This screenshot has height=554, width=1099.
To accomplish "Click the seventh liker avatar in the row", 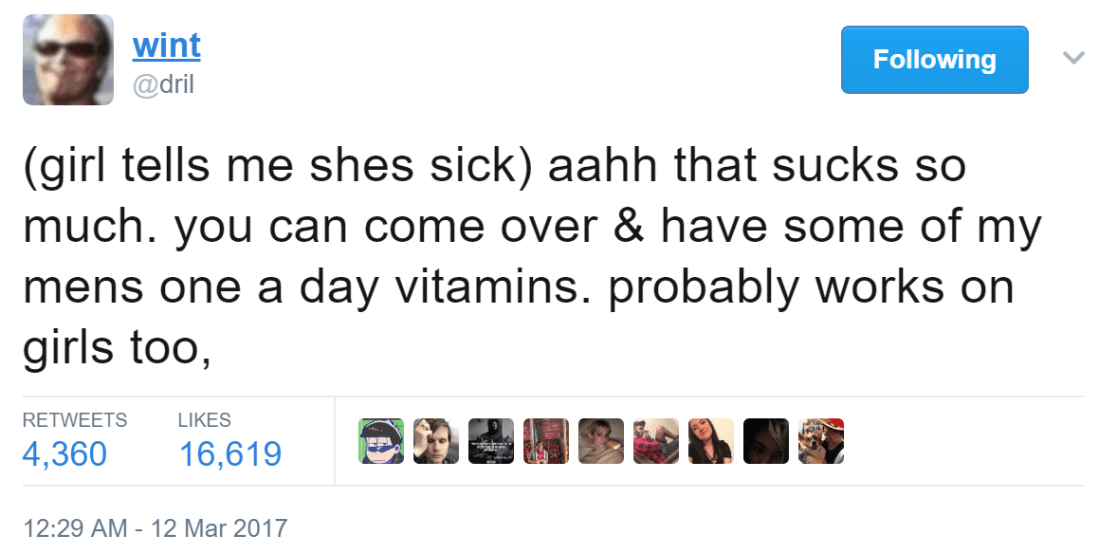I will [711, 441].
